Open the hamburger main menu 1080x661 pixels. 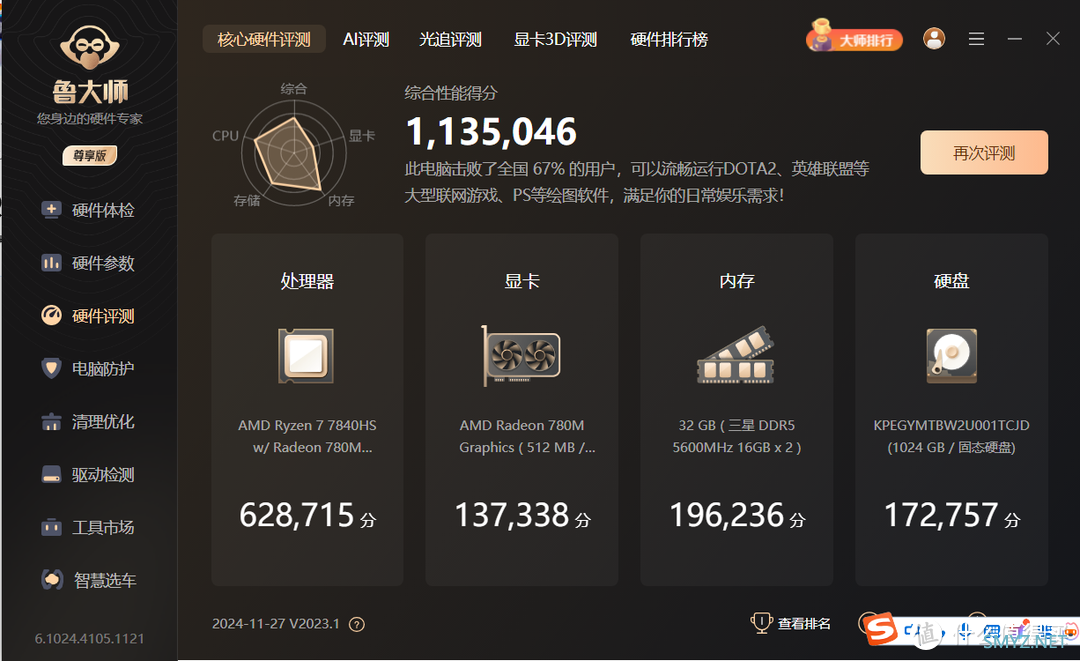[x=976, y=39]
